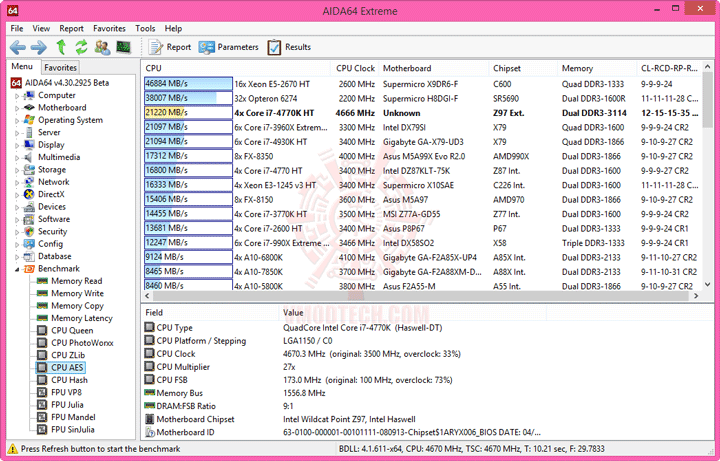Expand the Motherboard node
Viewport: 720px width, 461px height.
[x=17, y=108]
